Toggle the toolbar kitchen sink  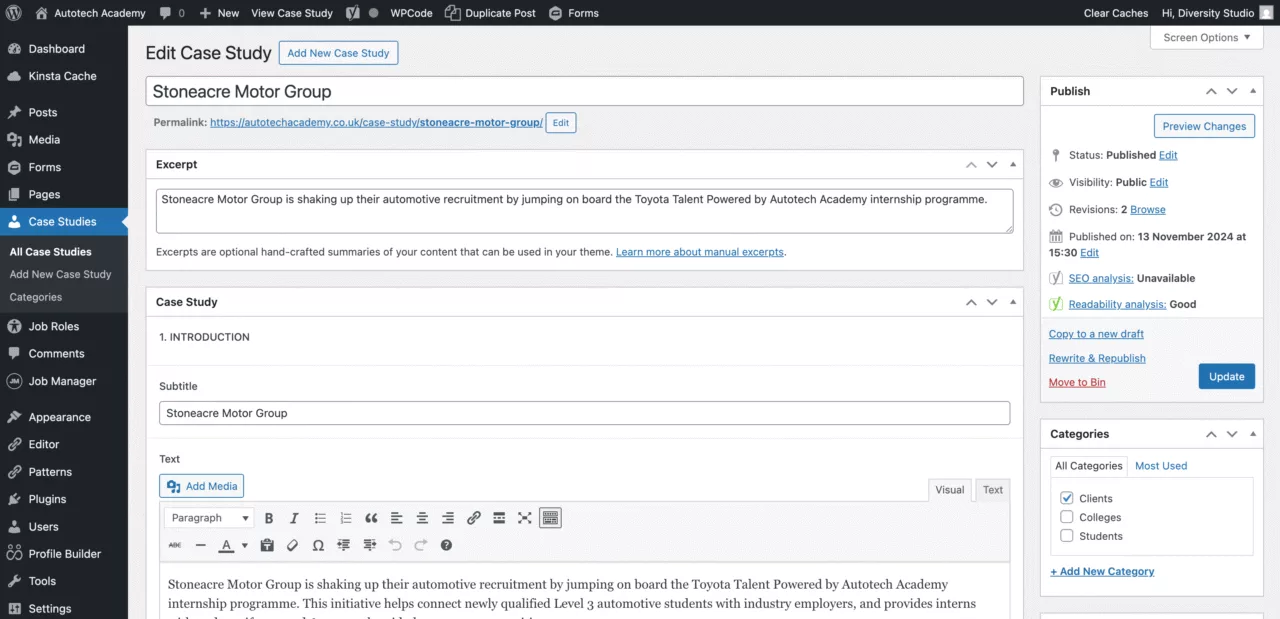point(550,518)
